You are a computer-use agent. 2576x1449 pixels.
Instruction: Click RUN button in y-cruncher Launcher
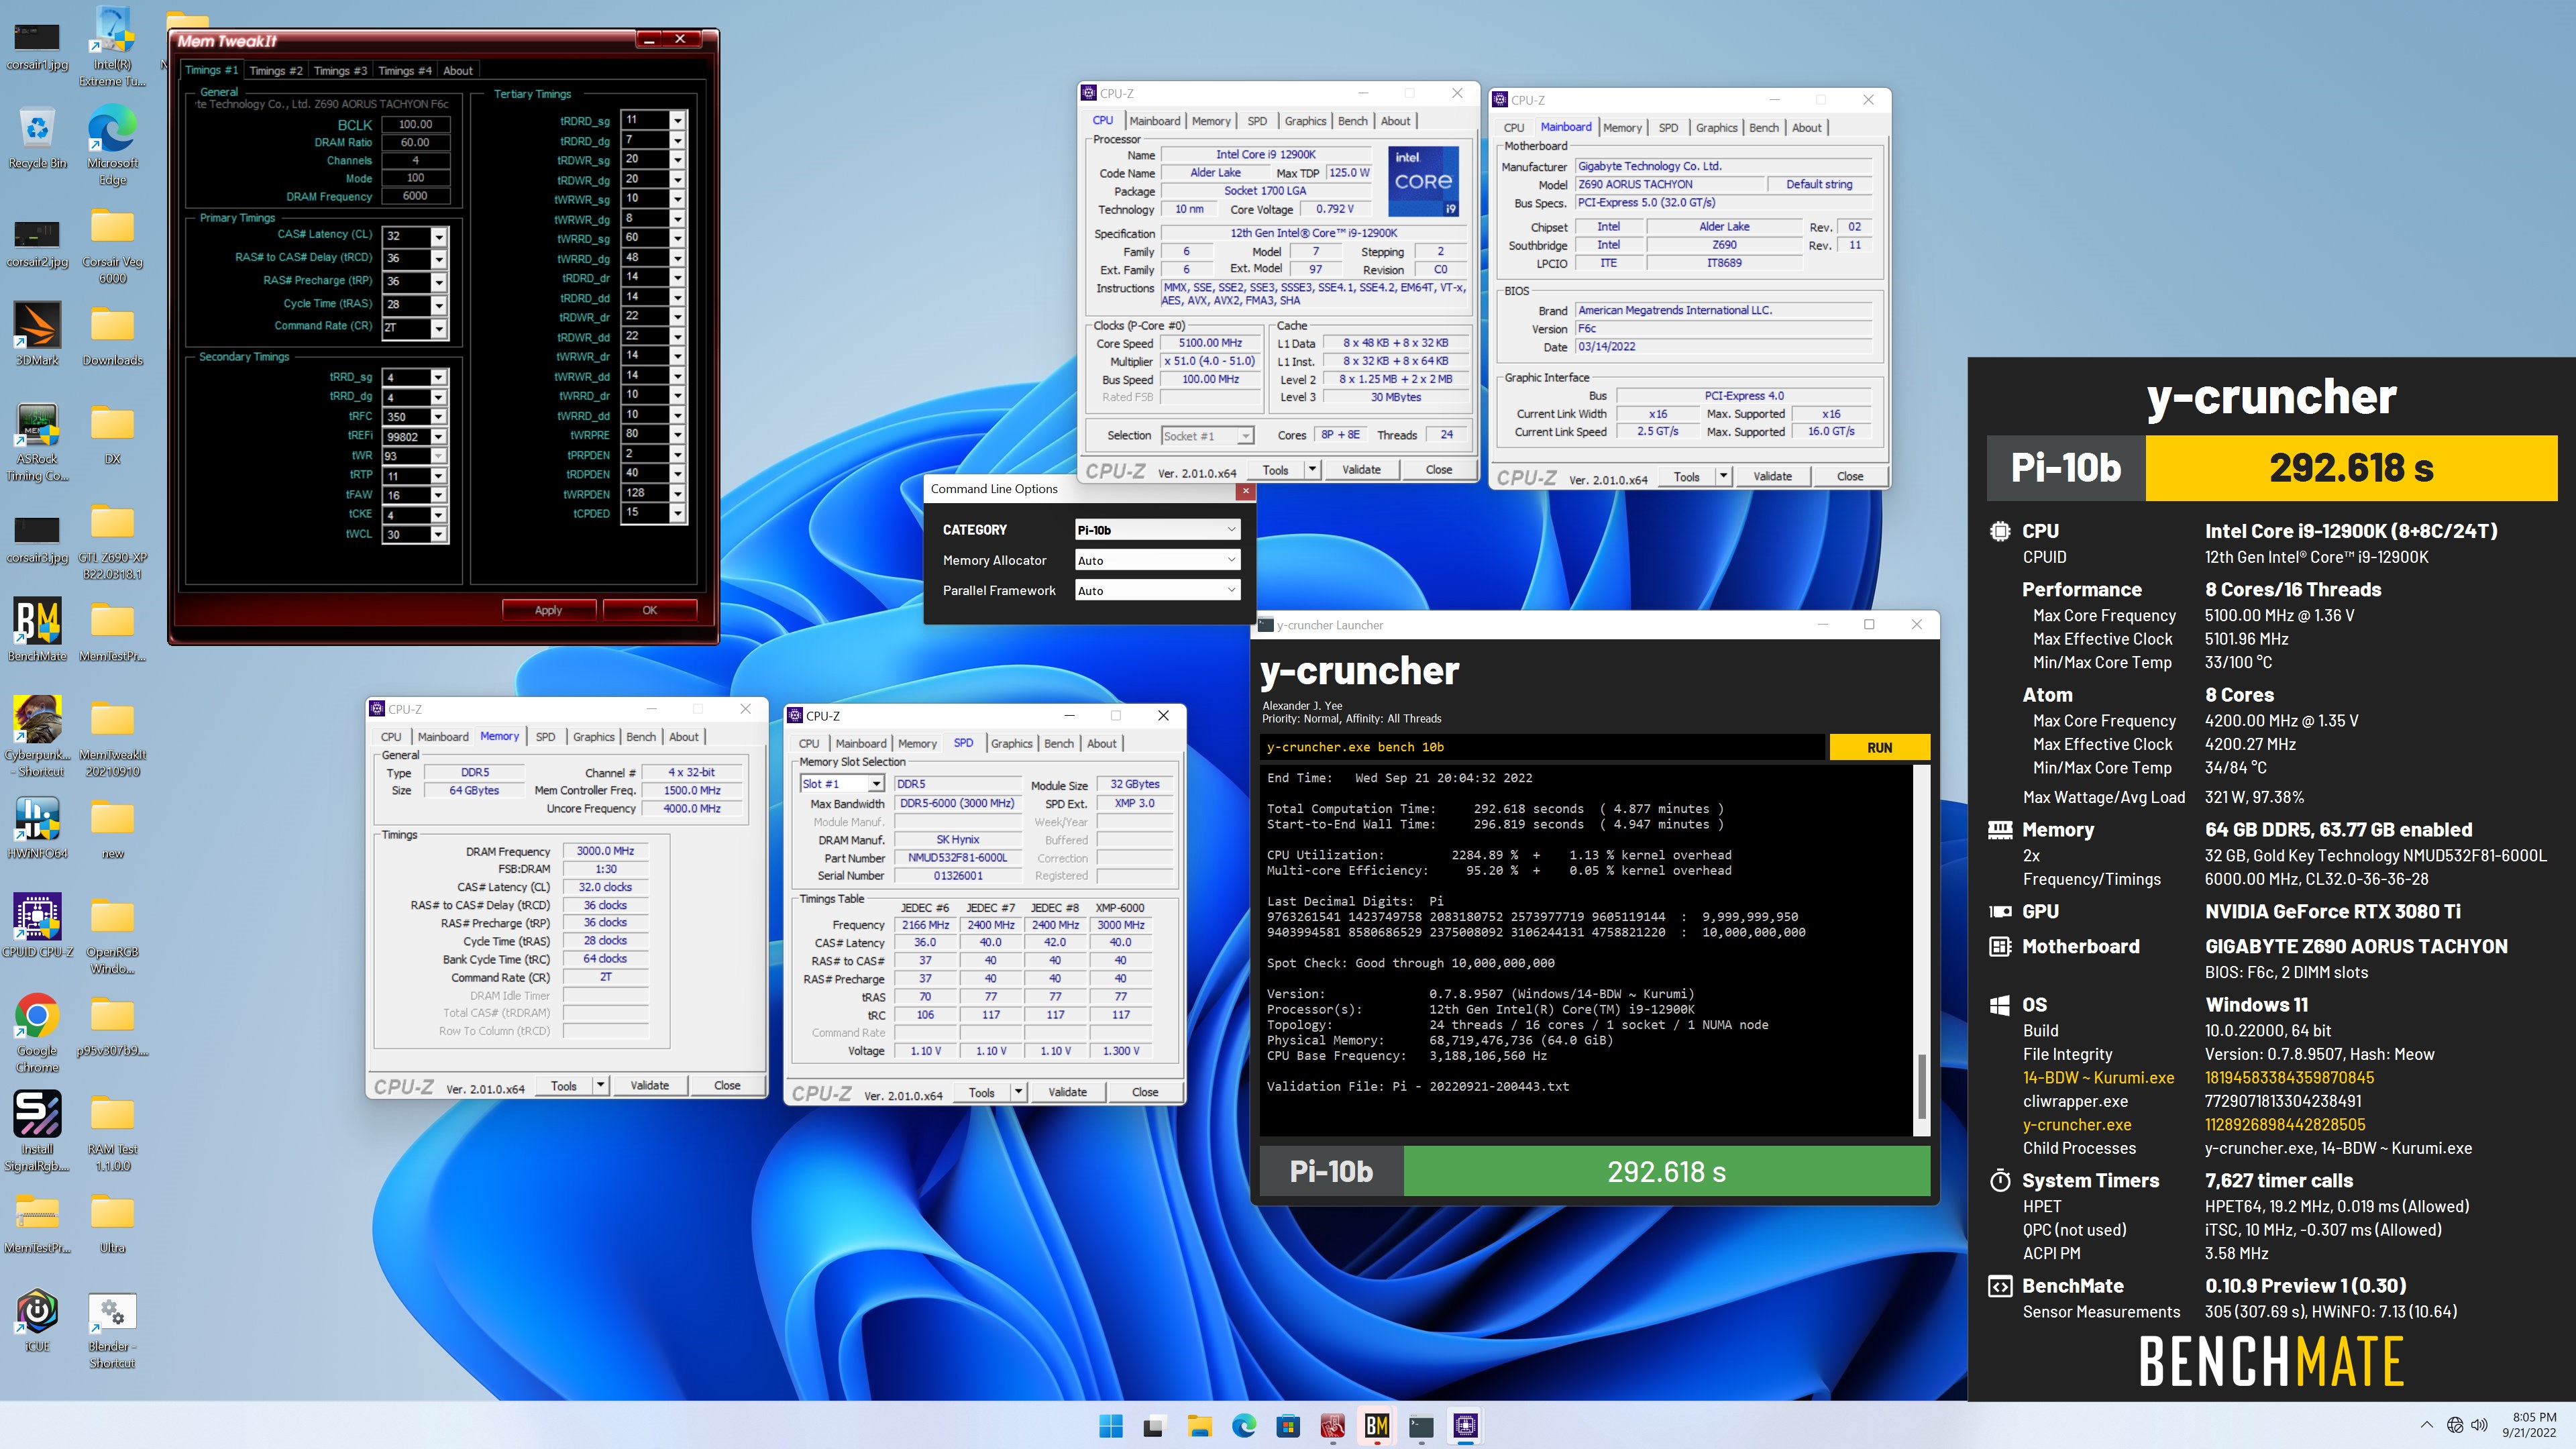1879,747
